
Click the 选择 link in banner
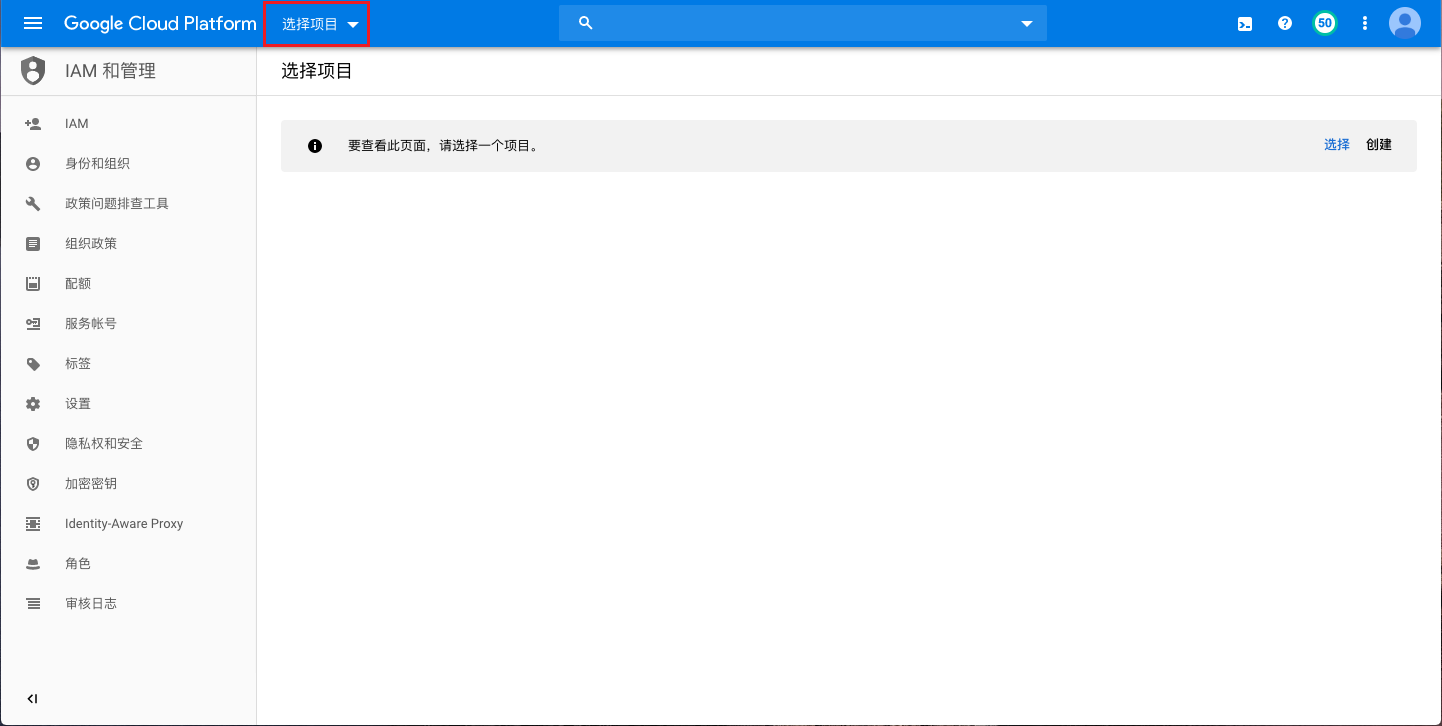[1336, 145]
